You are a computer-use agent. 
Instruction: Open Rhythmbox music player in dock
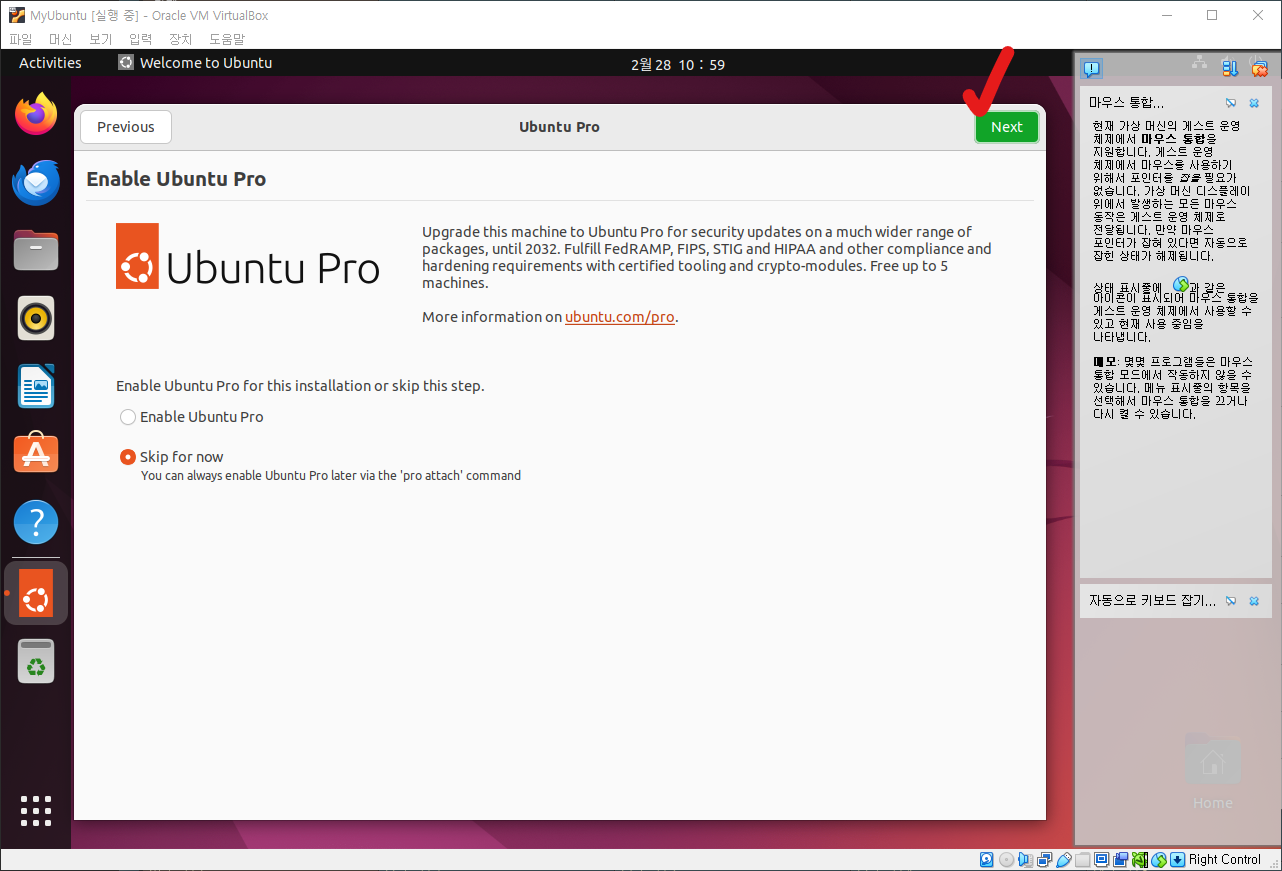click(x=36, y=318)
